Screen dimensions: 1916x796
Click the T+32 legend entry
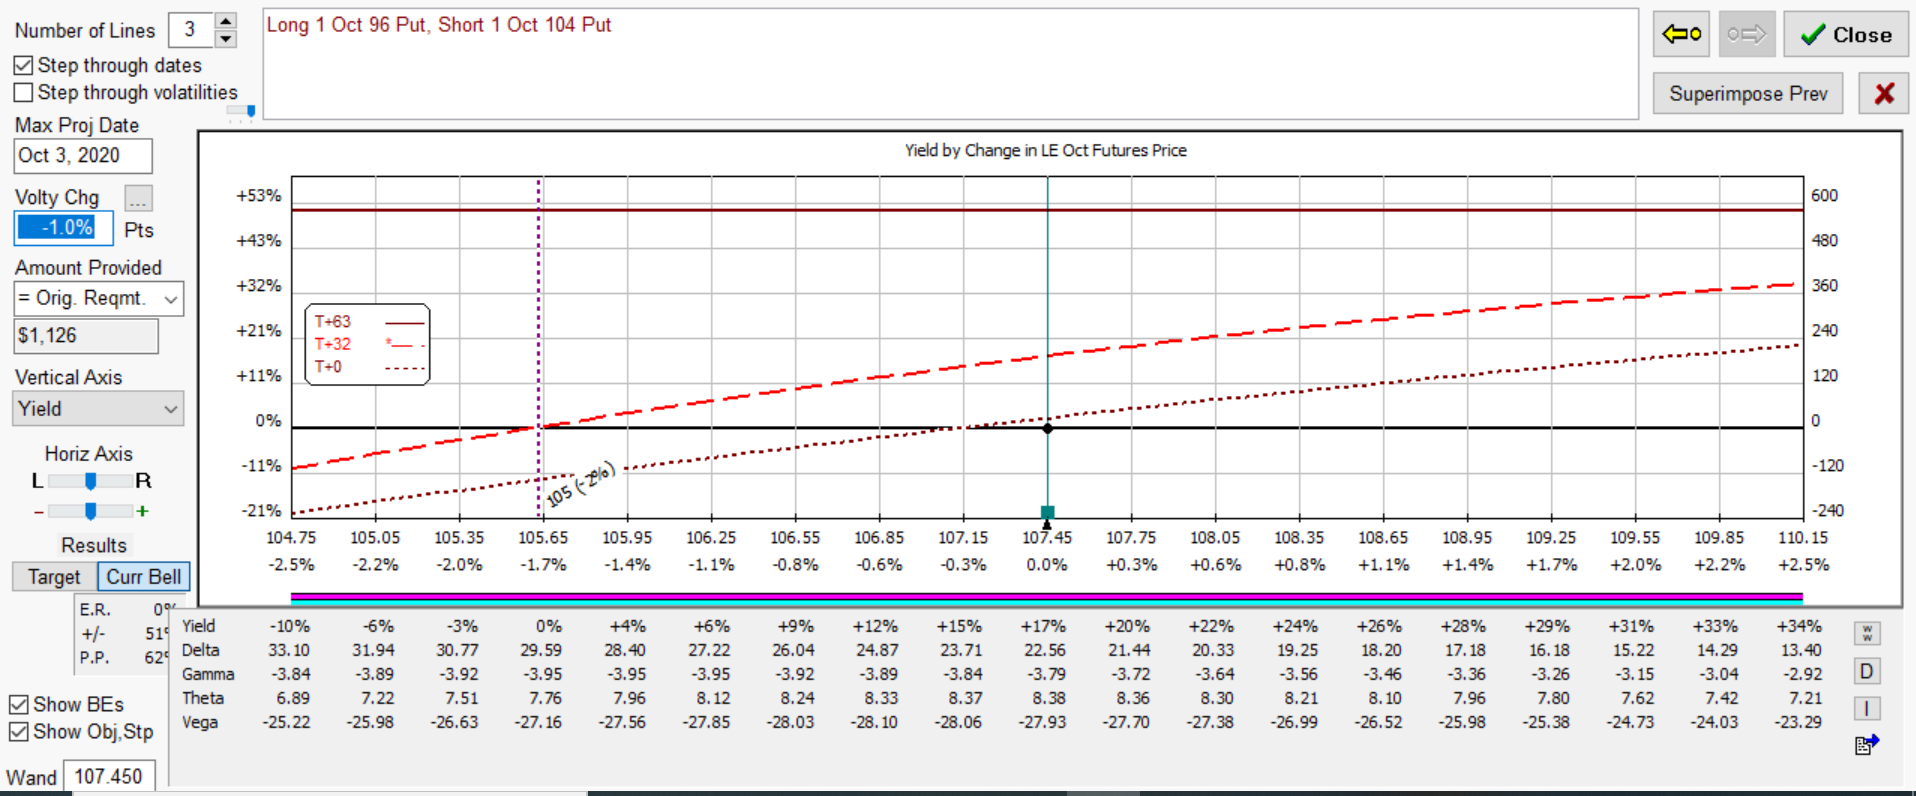[x=367, y=344]
